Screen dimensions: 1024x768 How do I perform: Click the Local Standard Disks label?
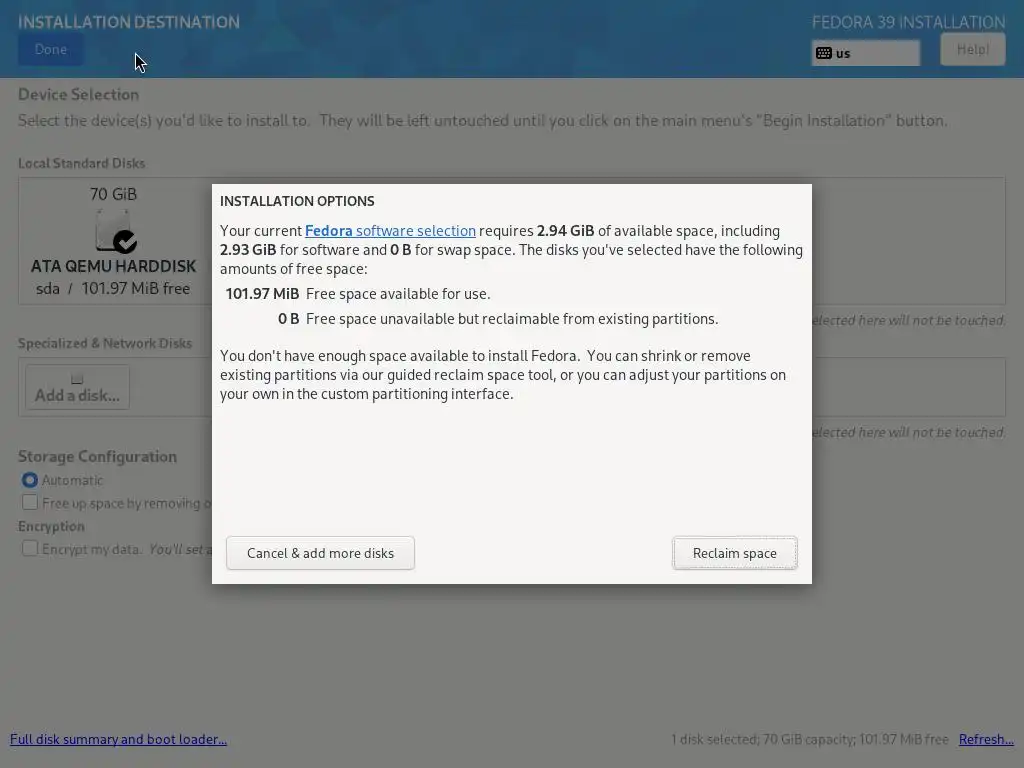[82, 163]
